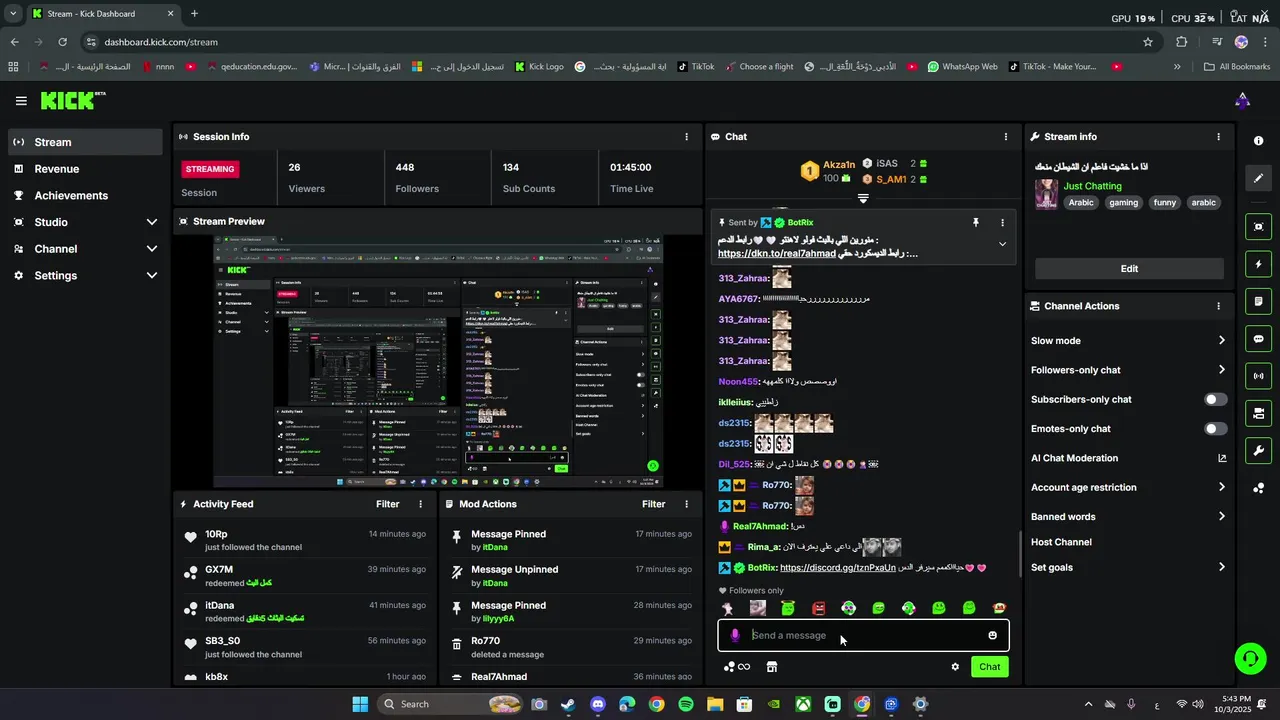Open Followers-only chat options
The height and width of the screenshot is (720, 1280).
point(1129,370)
